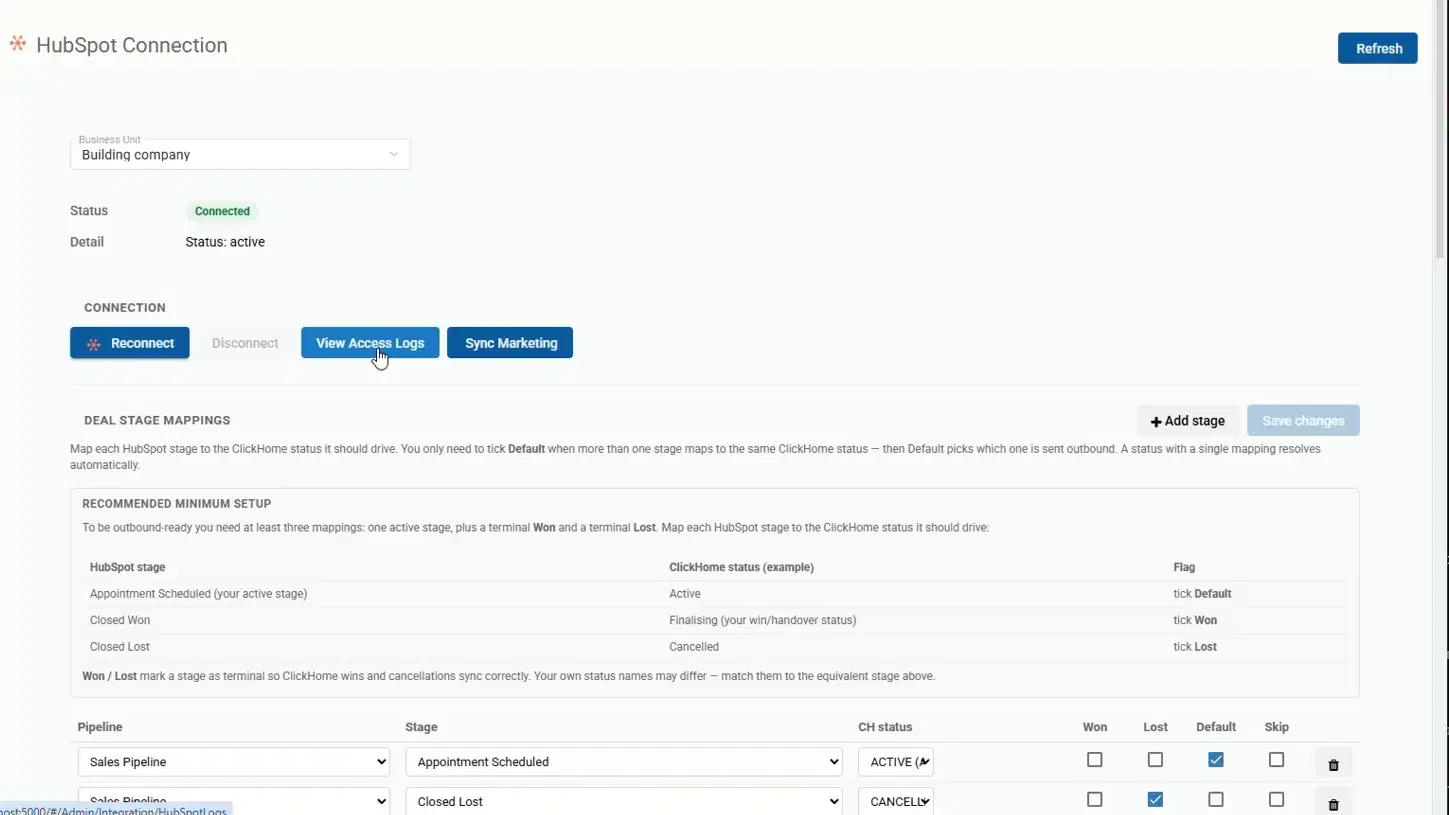Click the 'Cancelled' example status cell
This screenshot has width=1449, height=815.
coord(694,647)
